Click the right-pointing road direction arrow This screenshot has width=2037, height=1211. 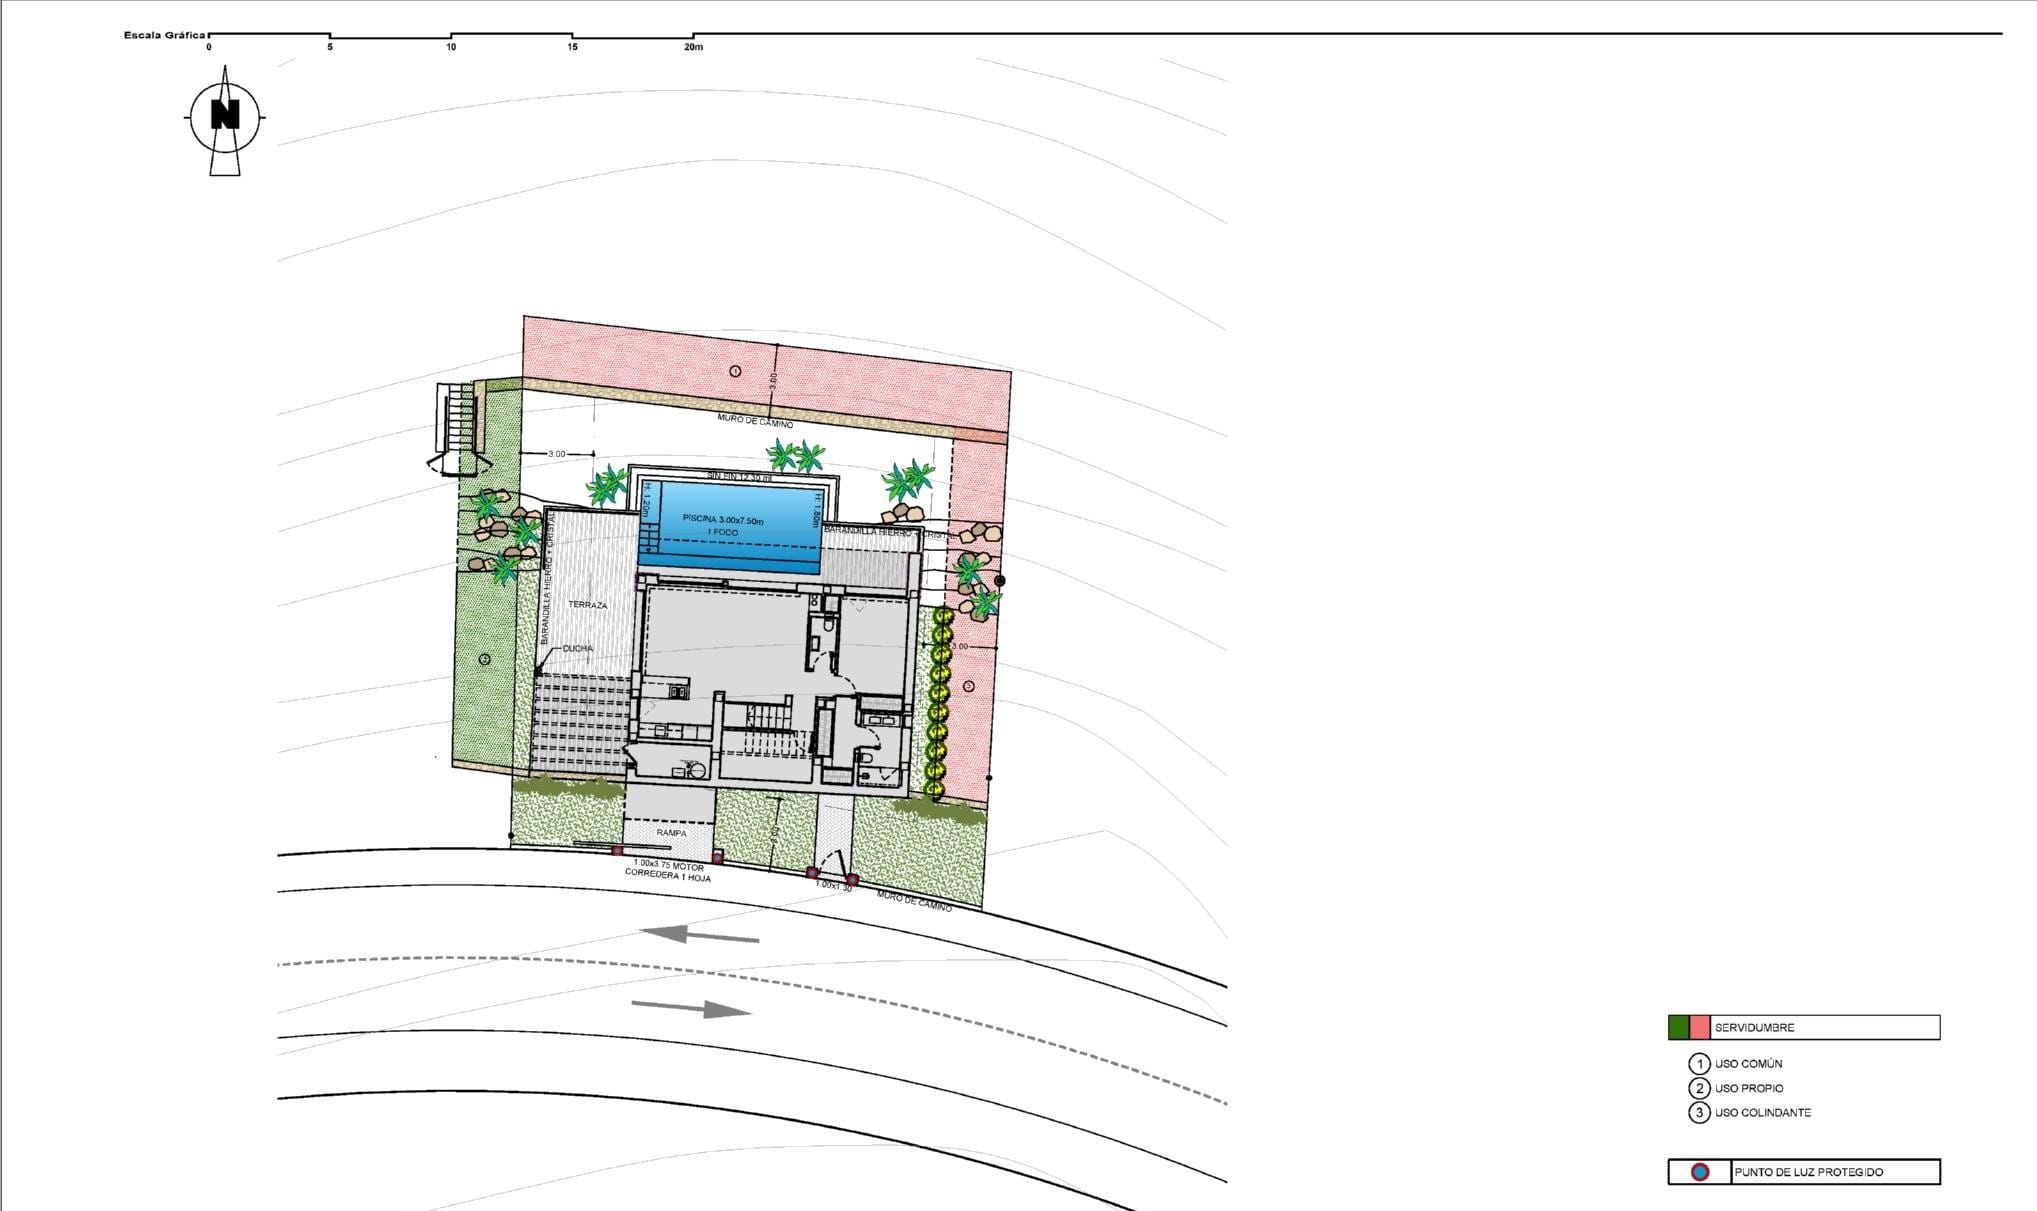pos(691,1008)
